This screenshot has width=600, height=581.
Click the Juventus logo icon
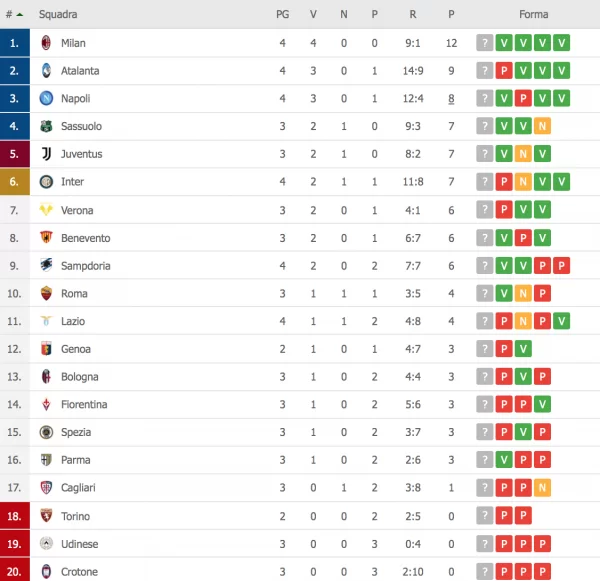pyautogui.click(x=45, y=154)
